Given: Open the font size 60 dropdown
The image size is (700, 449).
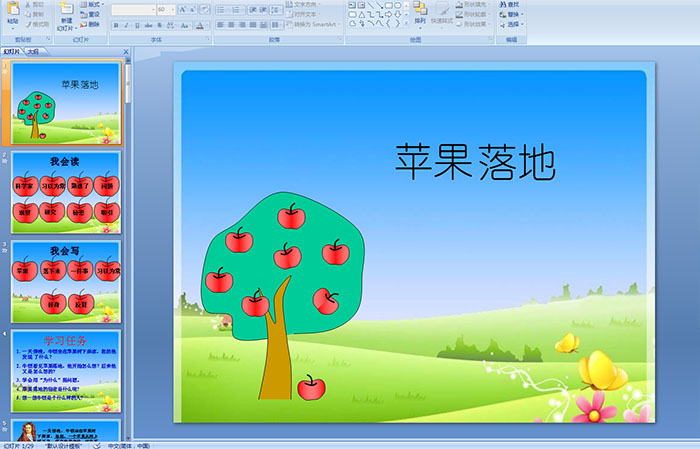Looking at the screenshot, I should [166, 9].
